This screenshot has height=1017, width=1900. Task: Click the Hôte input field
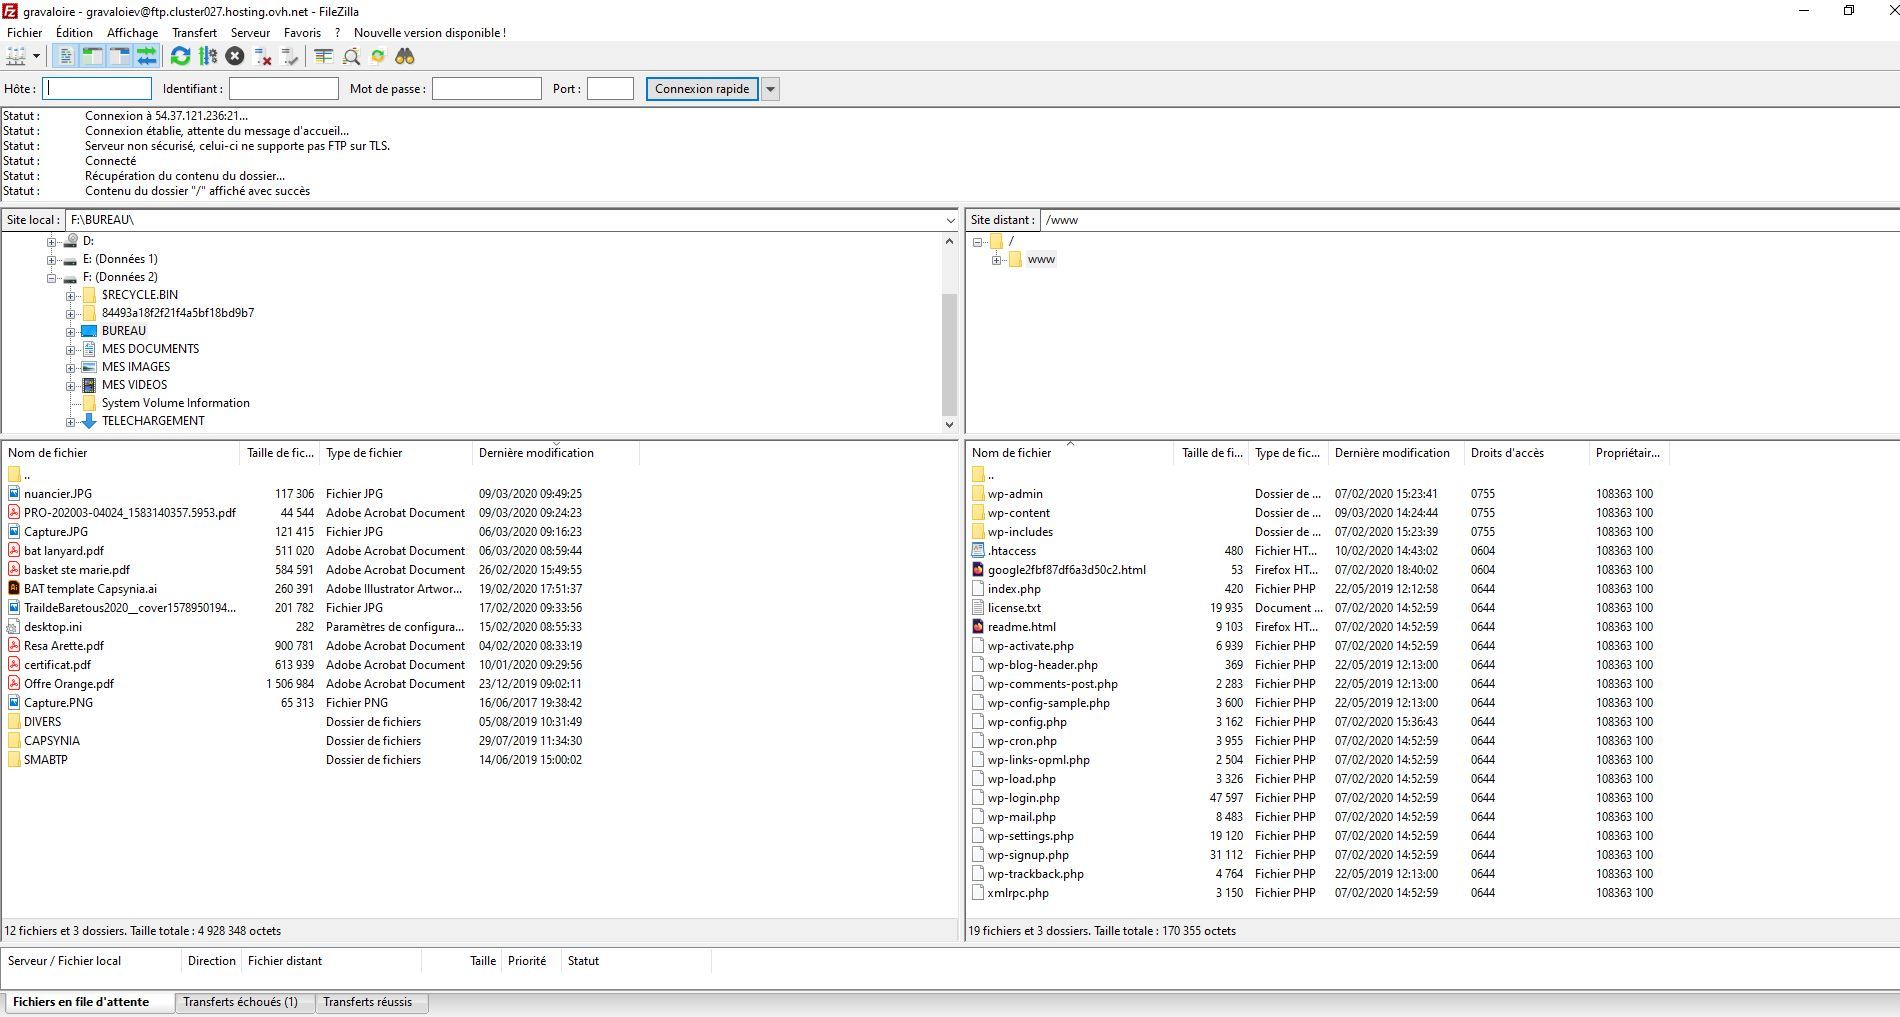(x=97, y=89)
